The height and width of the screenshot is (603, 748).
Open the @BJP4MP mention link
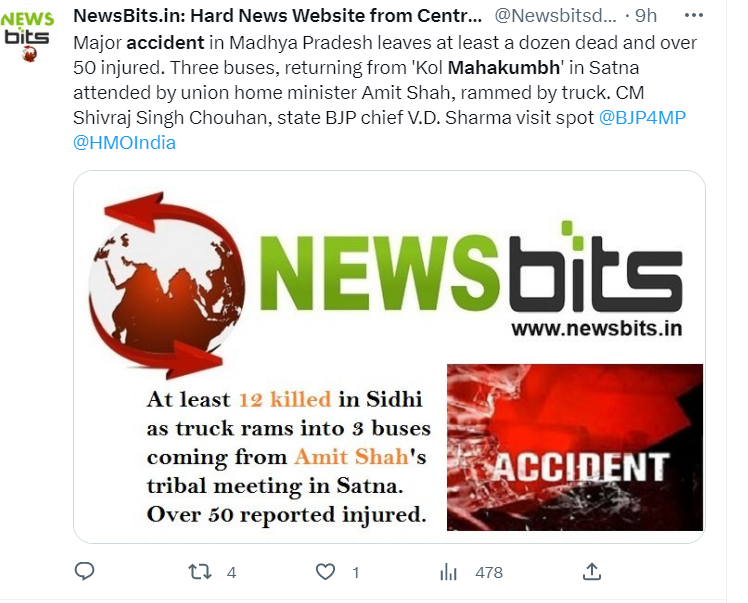[642, 117]
